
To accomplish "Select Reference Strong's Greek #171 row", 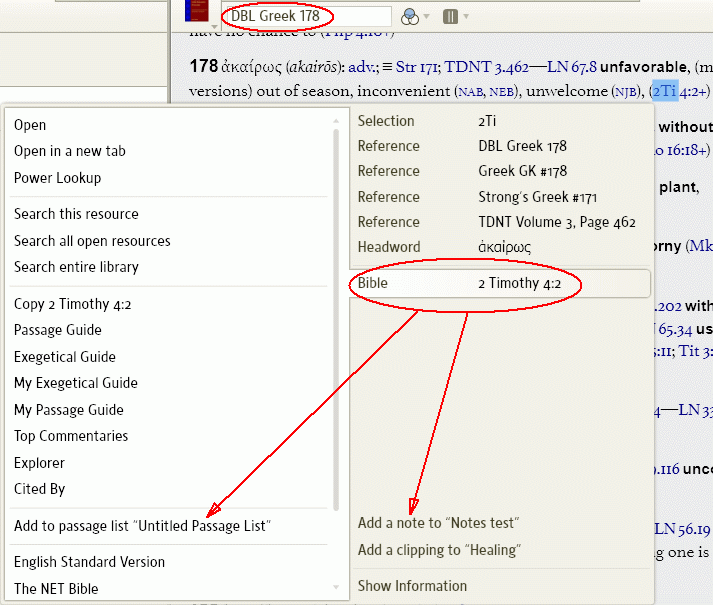I will [x=500, y=197].
